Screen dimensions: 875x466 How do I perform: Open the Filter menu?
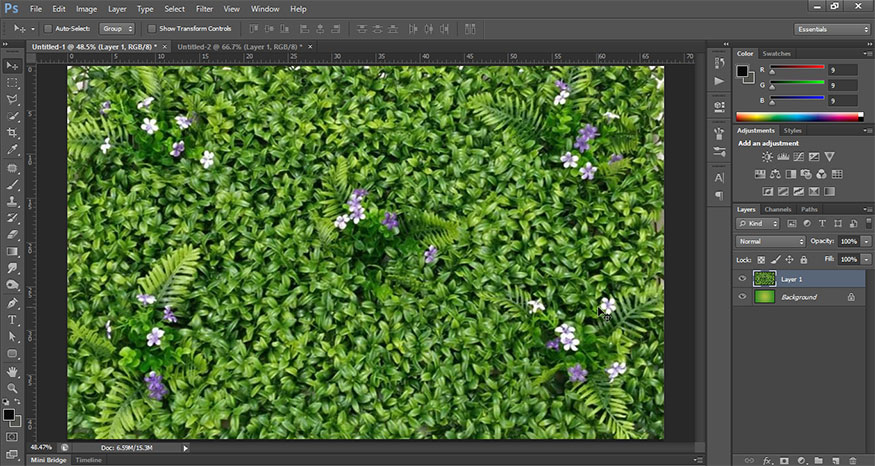click(204, 9)
